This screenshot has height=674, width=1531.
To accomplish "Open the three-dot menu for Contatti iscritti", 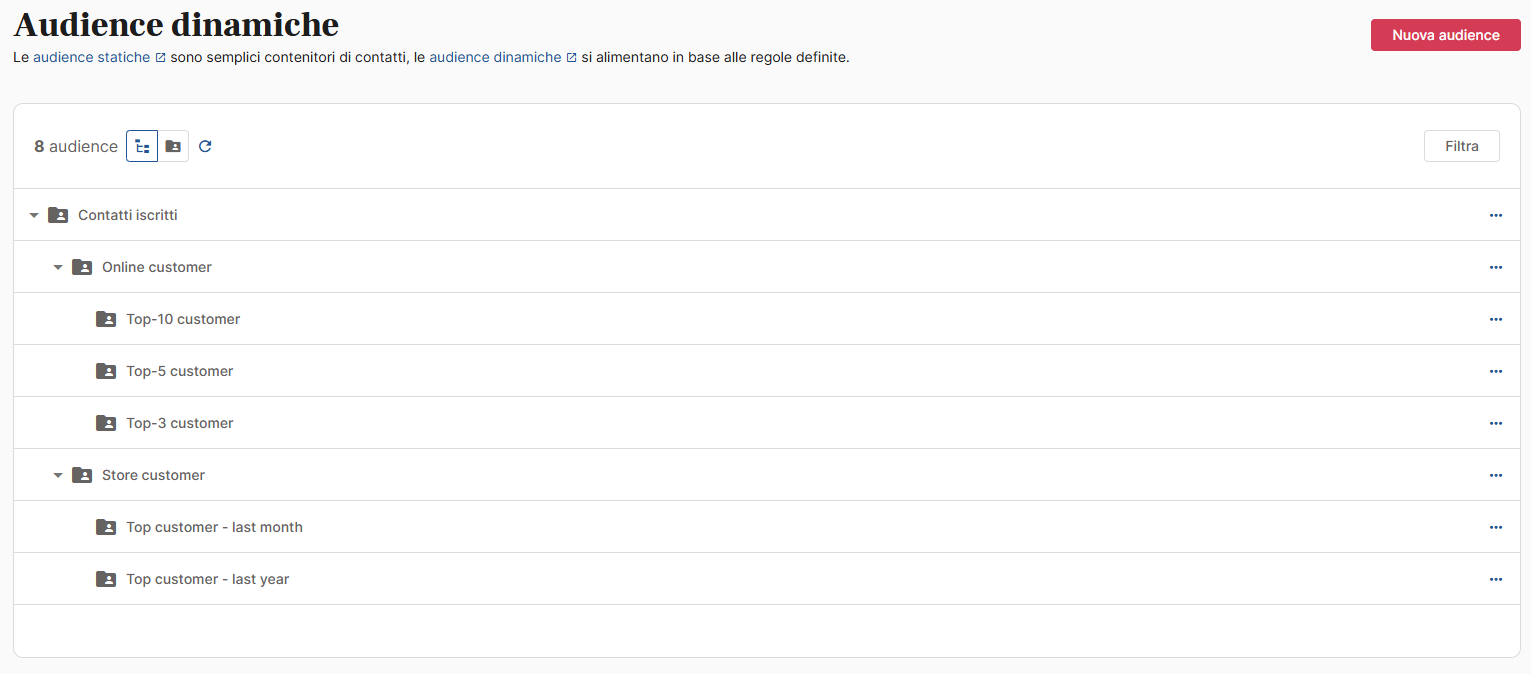I will tap(1495, 215).
